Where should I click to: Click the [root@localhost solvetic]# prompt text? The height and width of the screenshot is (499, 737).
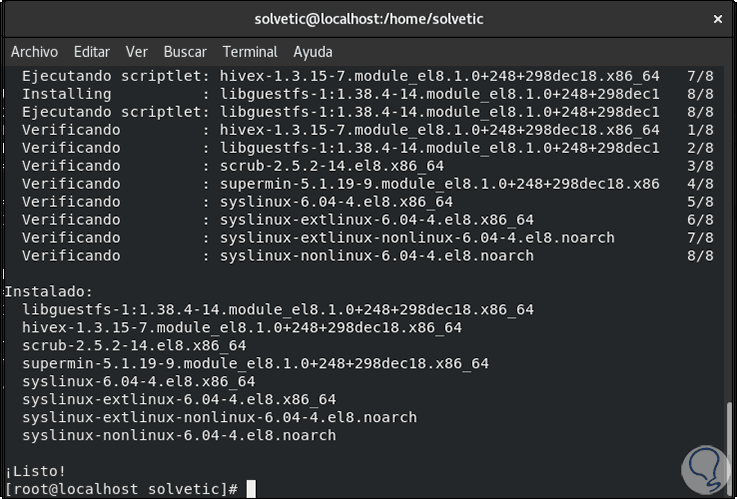click(121, 489)
